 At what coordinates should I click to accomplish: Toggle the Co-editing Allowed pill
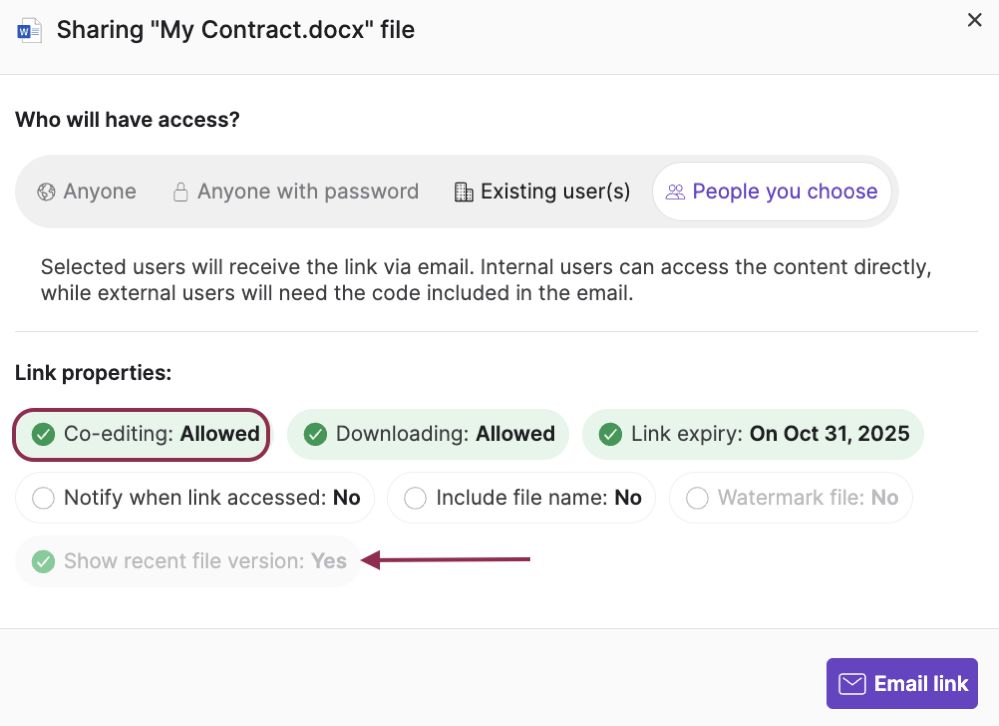(x=140, y=434)
